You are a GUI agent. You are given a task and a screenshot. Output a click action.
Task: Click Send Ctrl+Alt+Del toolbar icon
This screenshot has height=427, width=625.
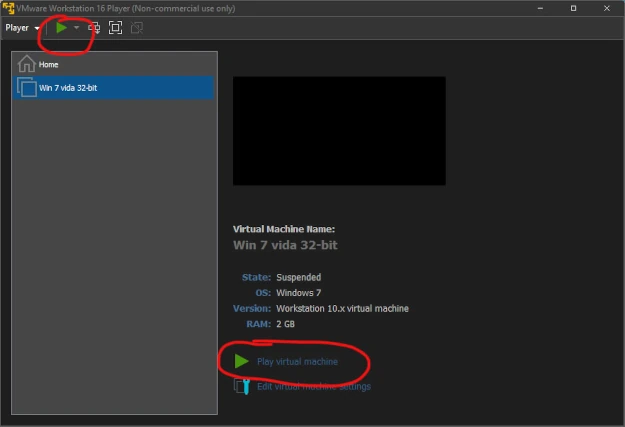coord(94,28)
